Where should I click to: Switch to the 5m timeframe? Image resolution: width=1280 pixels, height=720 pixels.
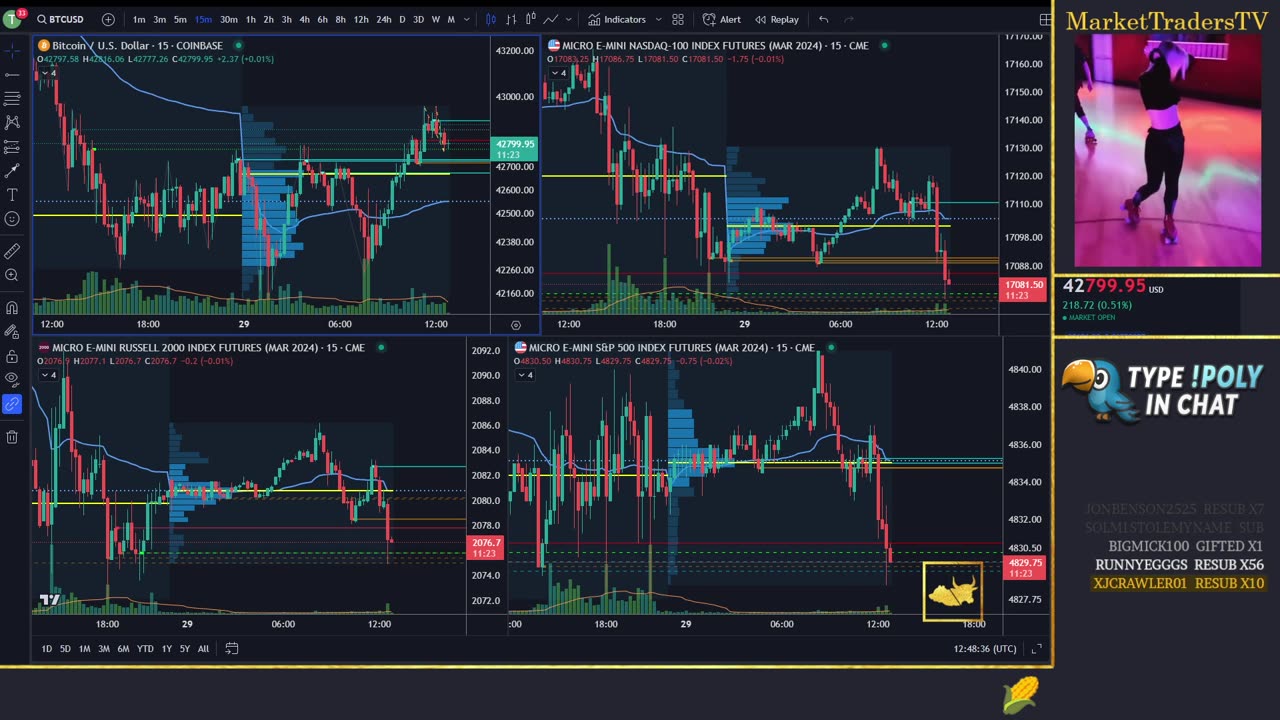(180, 19)
